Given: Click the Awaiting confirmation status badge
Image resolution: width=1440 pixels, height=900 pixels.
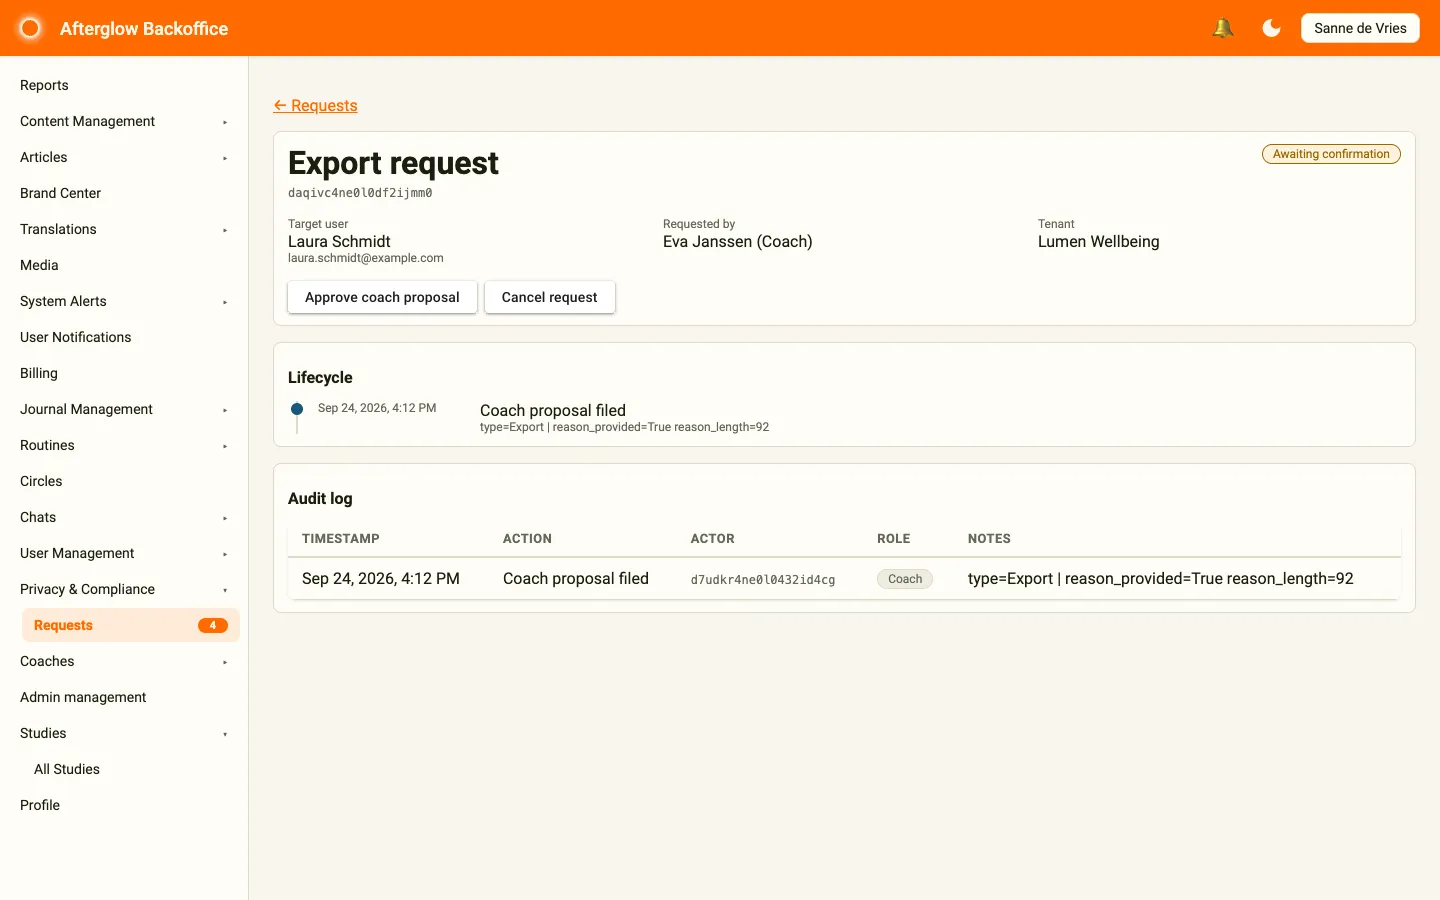Looking at the screenshot, I should 1331,154.
